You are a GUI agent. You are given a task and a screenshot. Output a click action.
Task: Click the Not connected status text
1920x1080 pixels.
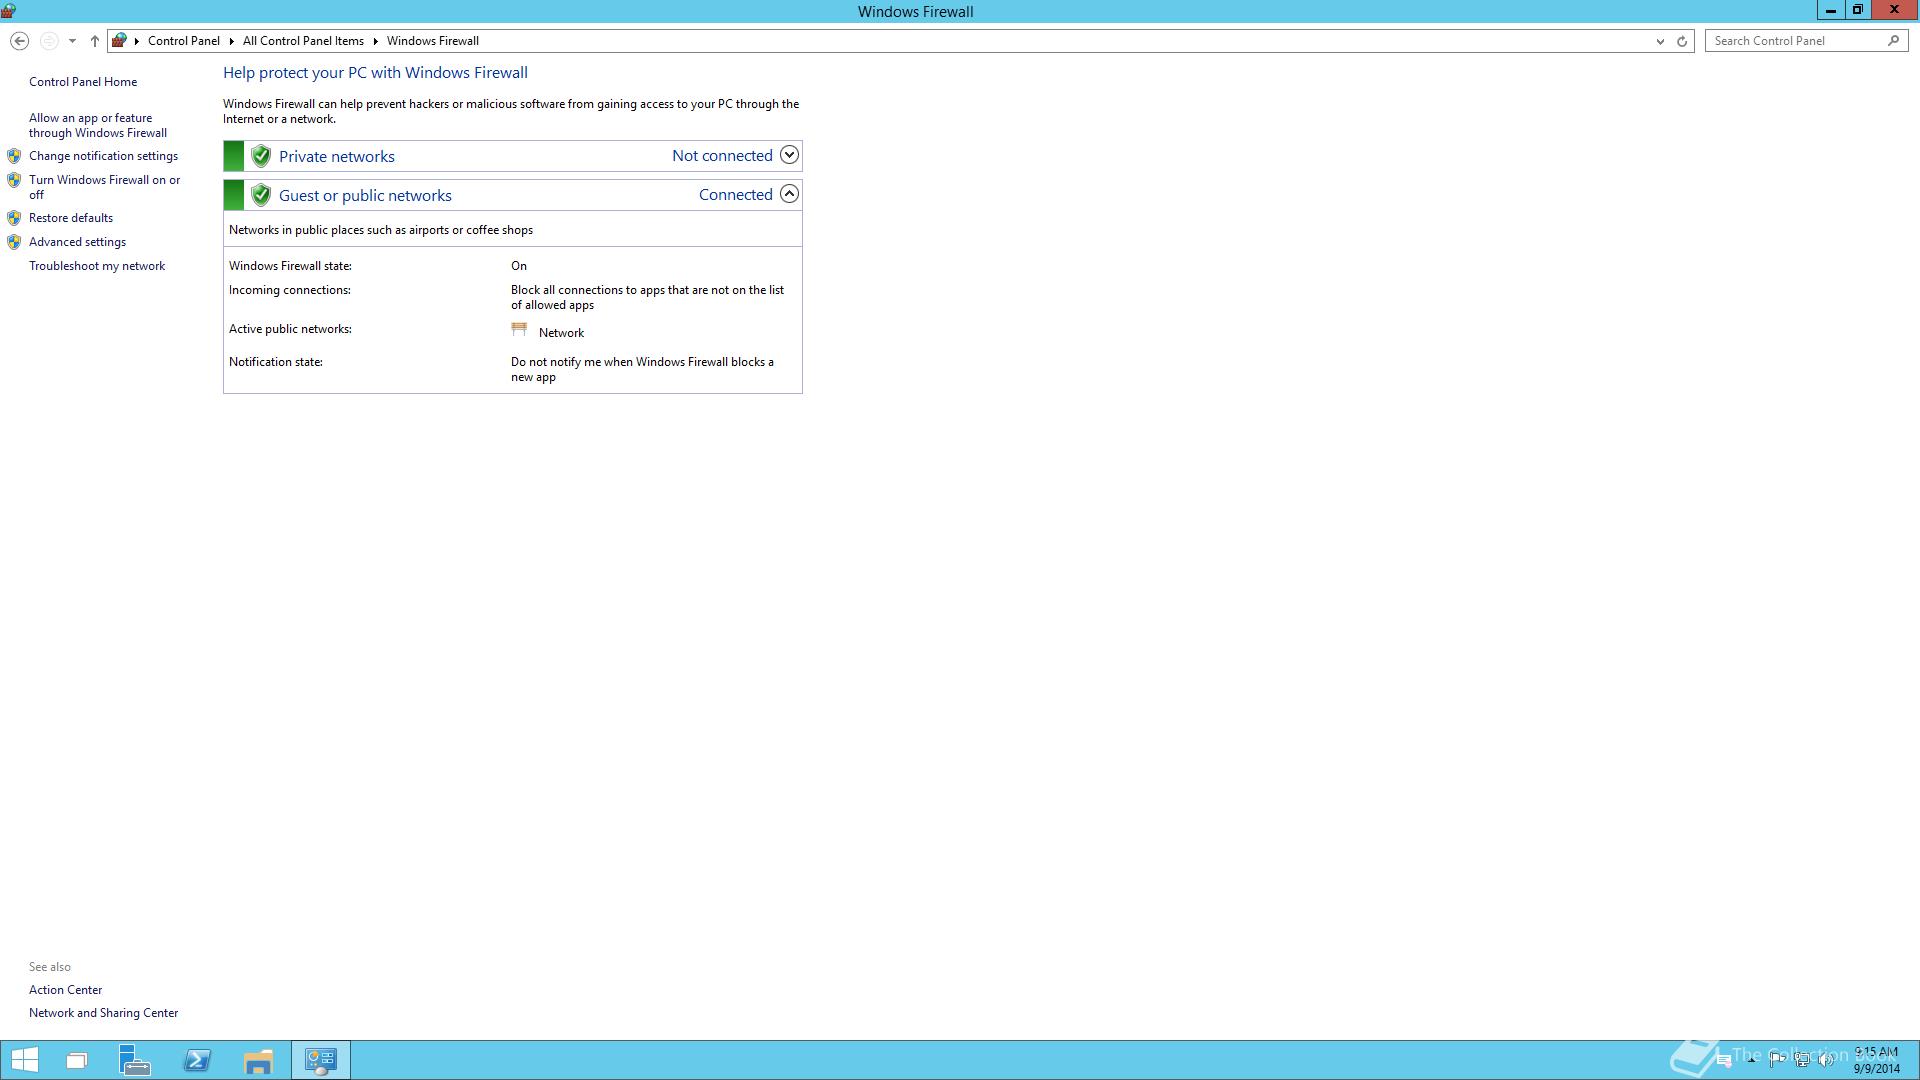tap(722, 155)
